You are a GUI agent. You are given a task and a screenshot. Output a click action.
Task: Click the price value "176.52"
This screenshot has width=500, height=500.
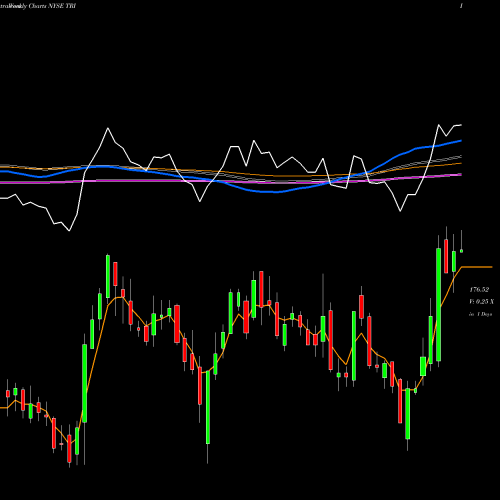tap(479, 290)
